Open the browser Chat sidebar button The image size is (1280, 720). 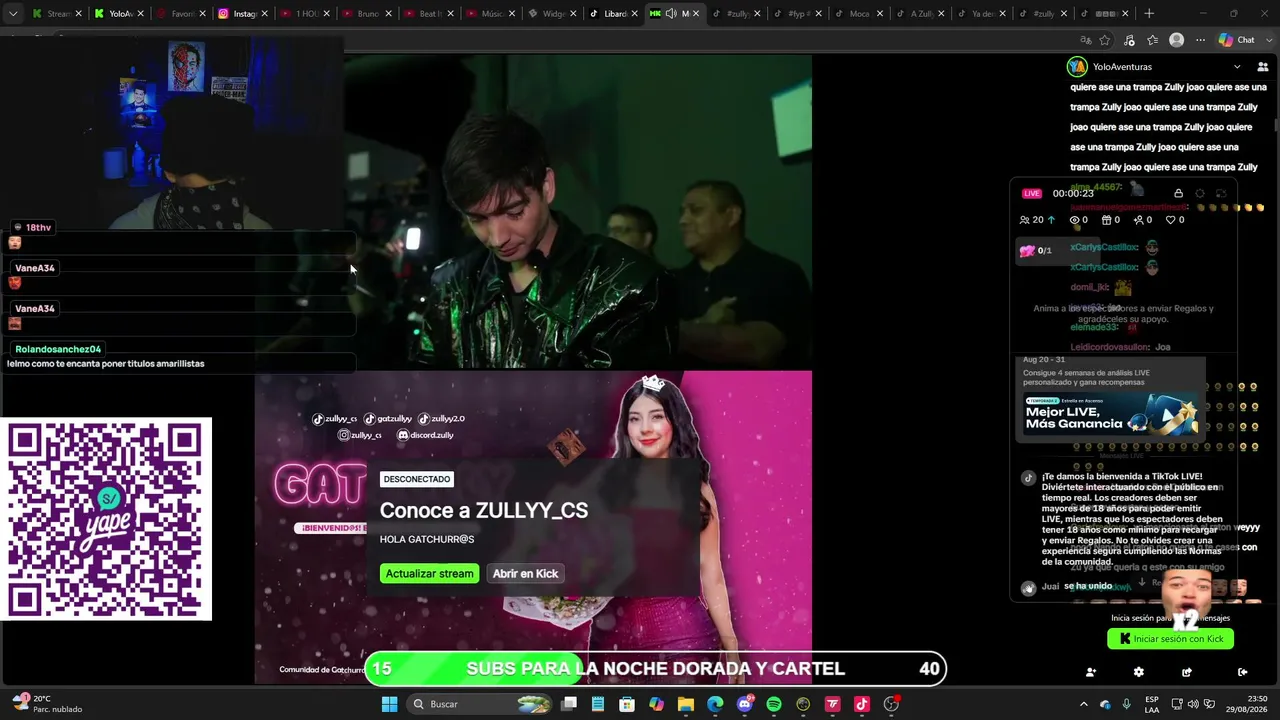click(1237, 40)
